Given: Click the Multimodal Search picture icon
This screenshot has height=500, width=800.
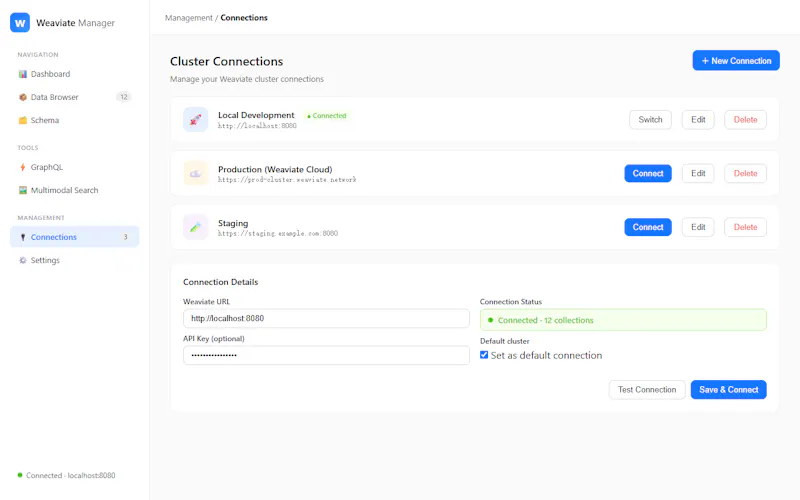Looking at the screenshot, I should pyautogui.click(x=22, y=190).
